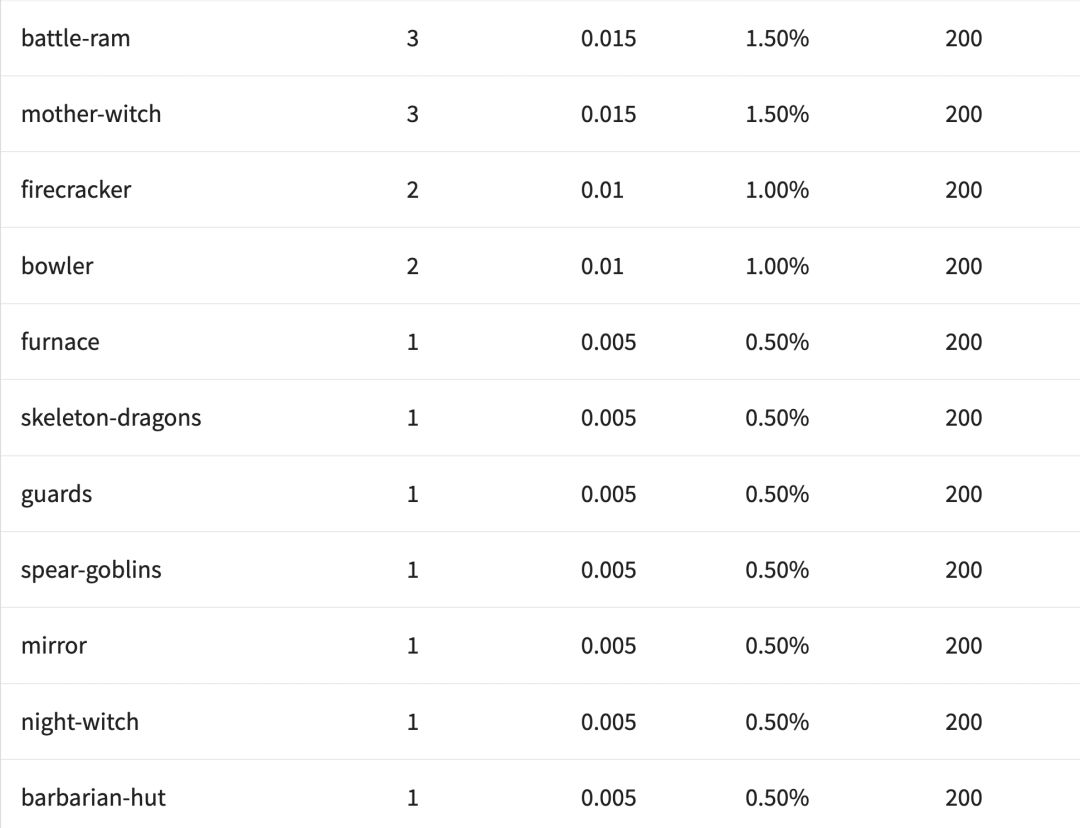
Task: Click the mirror row label
Action: (54, 646)
